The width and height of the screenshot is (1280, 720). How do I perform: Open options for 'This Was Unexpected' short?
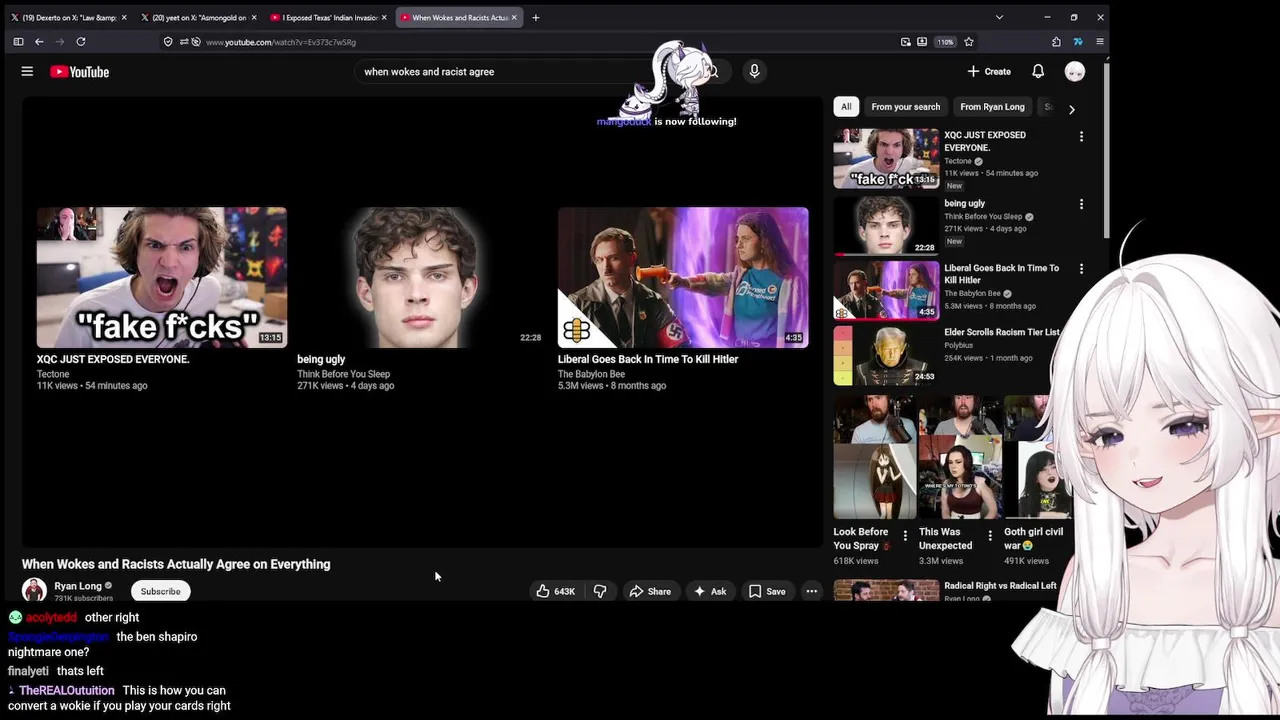click(990, 537)
